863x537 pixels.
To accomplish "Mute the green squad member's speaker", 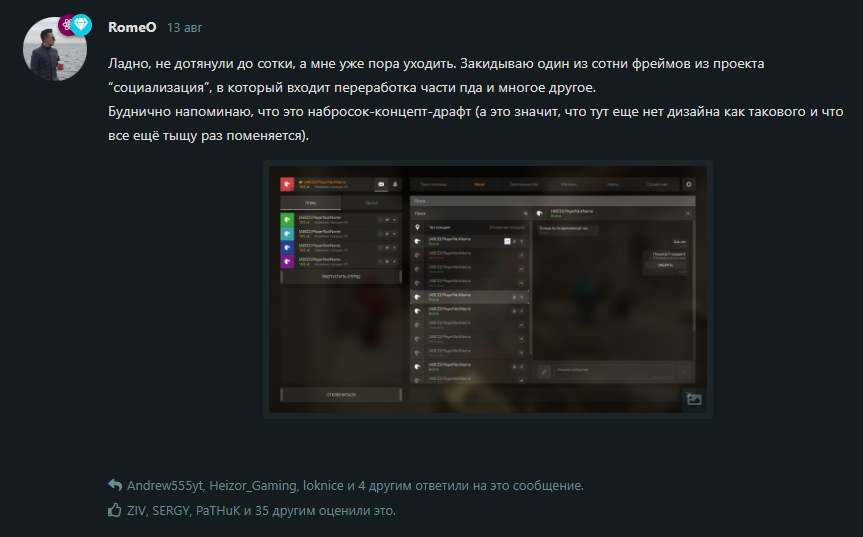I will point(387,220).
